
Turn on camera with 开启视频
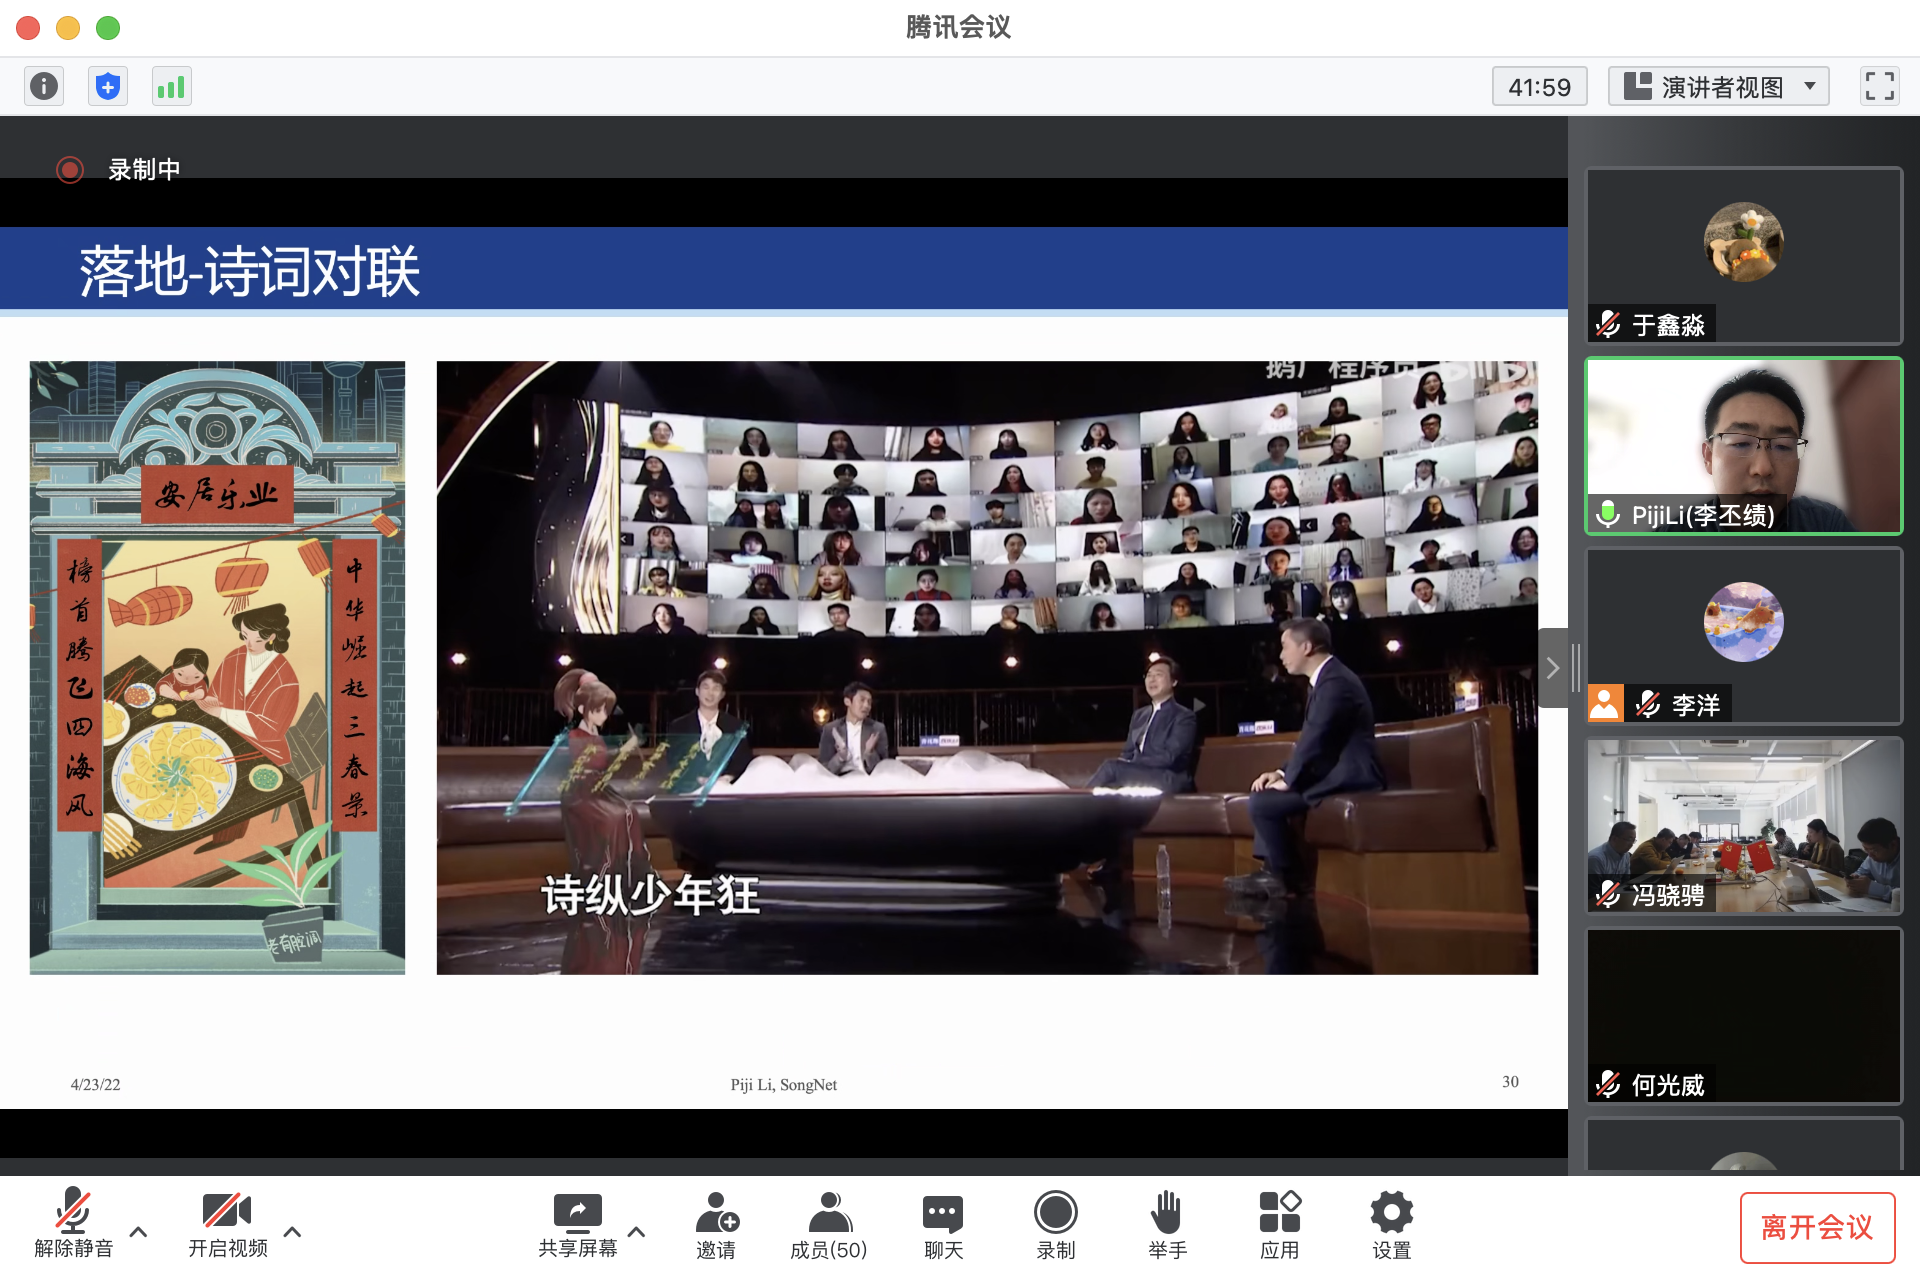tap(228, 1223)
